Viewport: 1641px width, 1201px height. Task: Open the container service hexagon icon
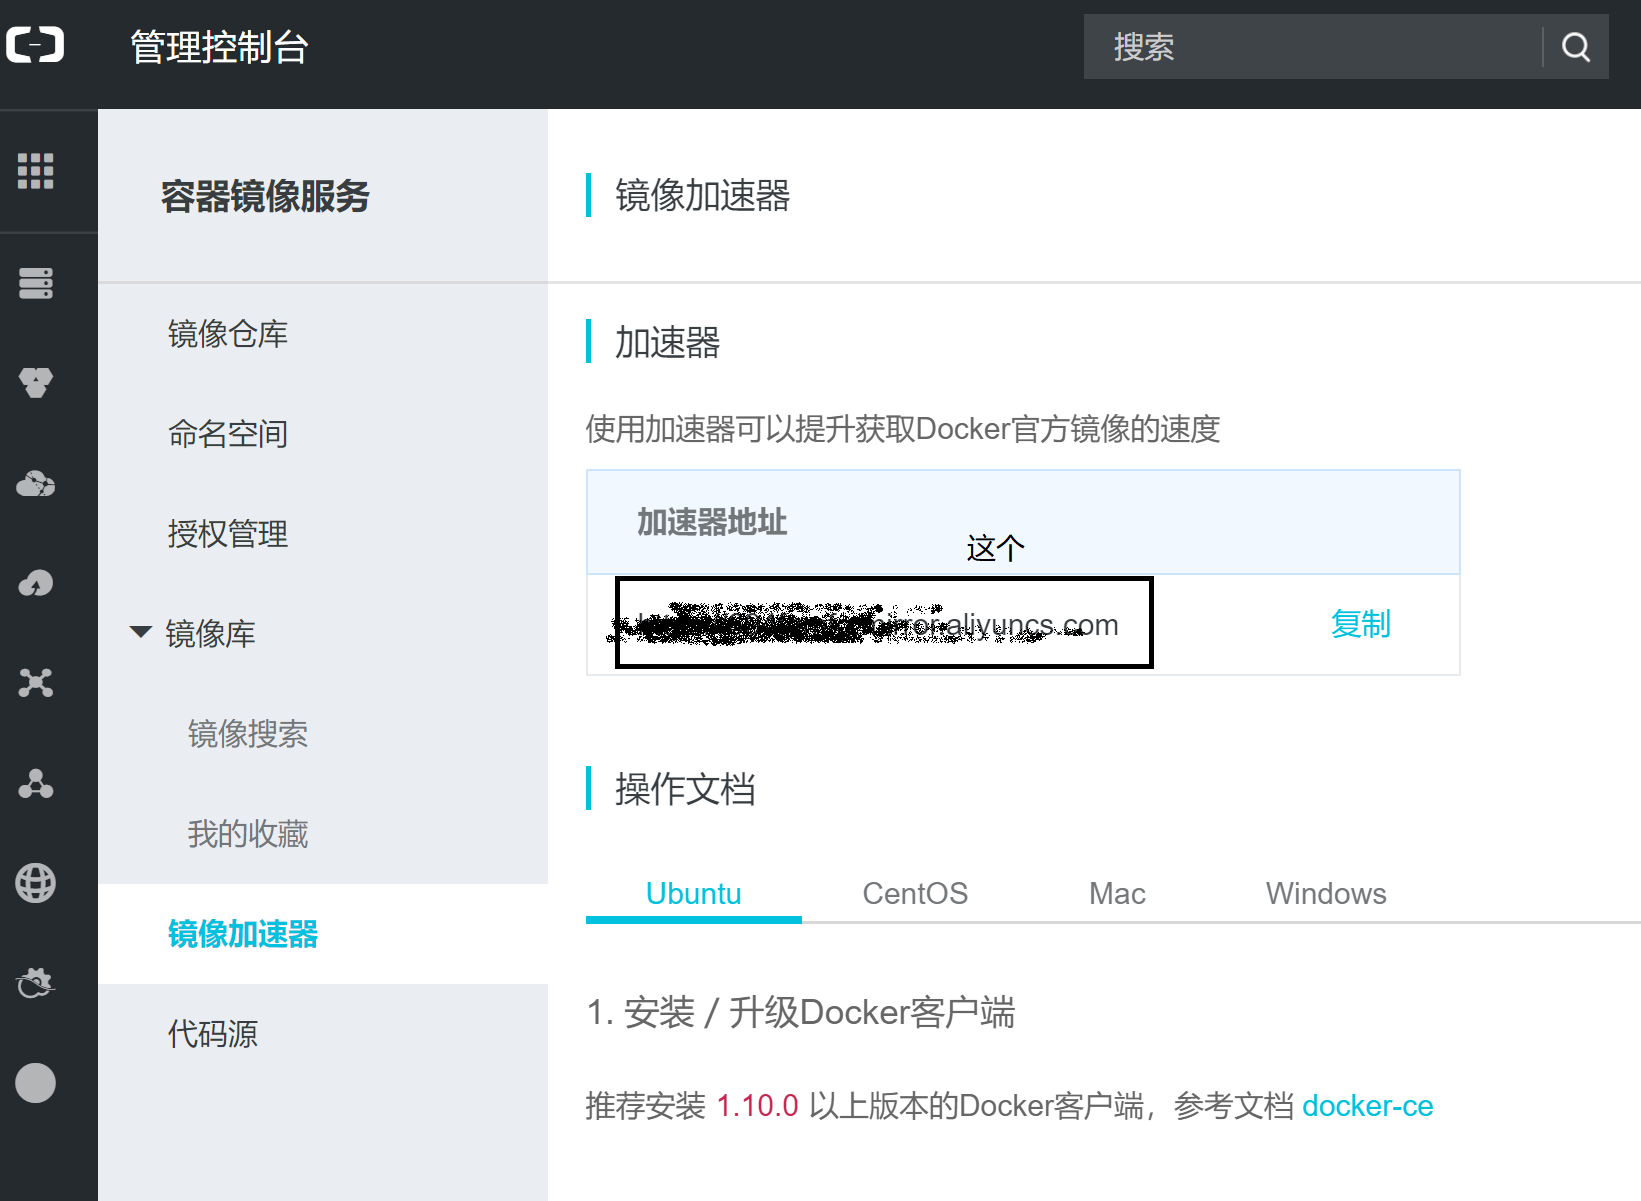coord(36,383)
